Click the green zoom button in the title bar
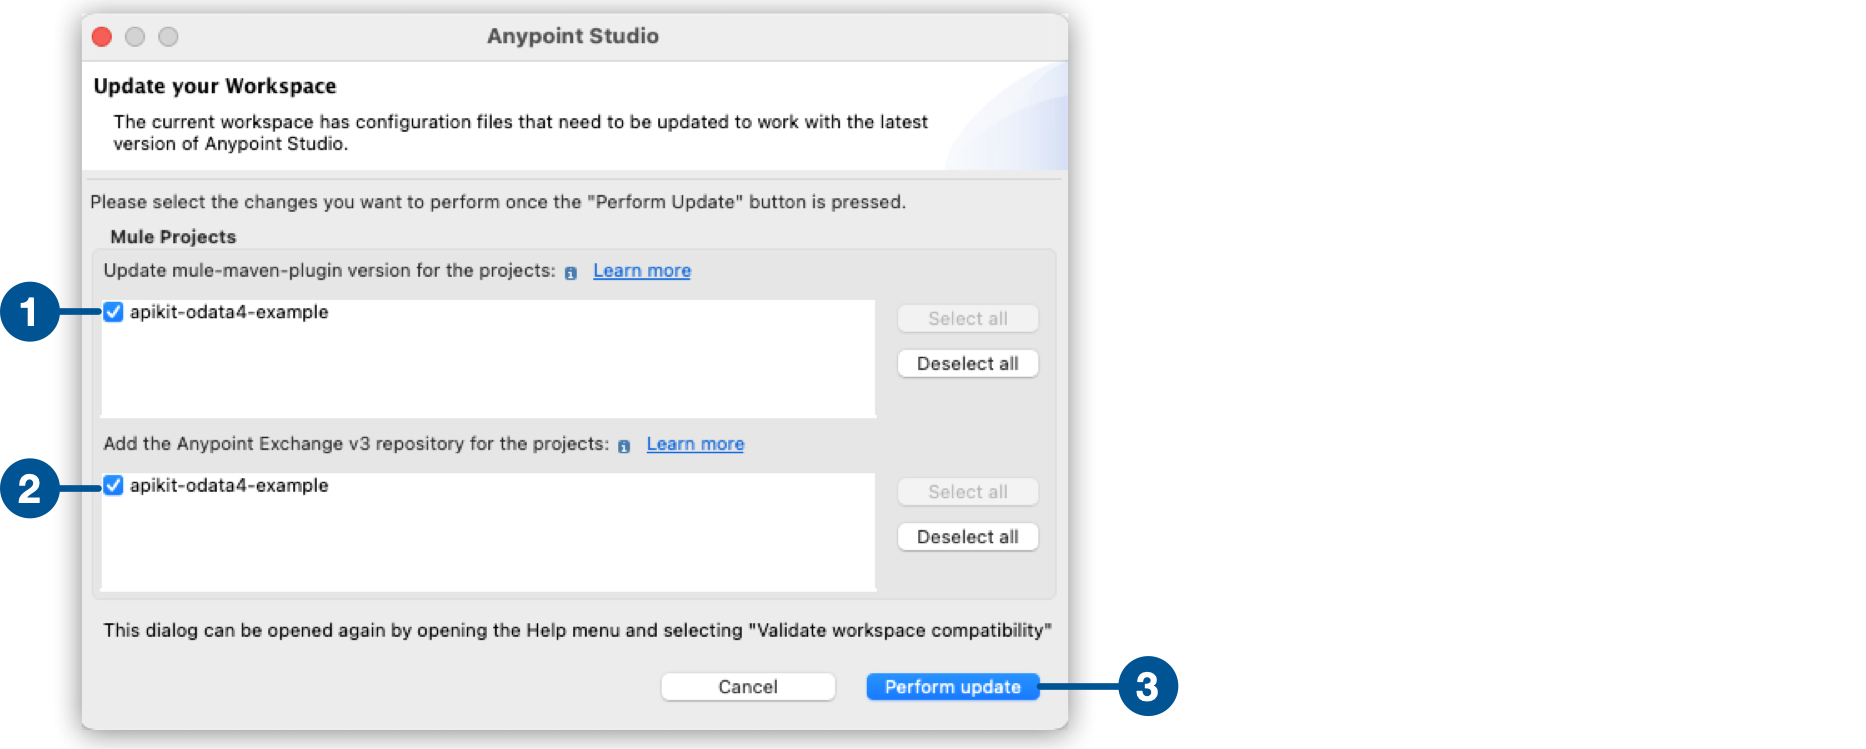The height and width of the screenshot is (749, 1866). point(168,36)
